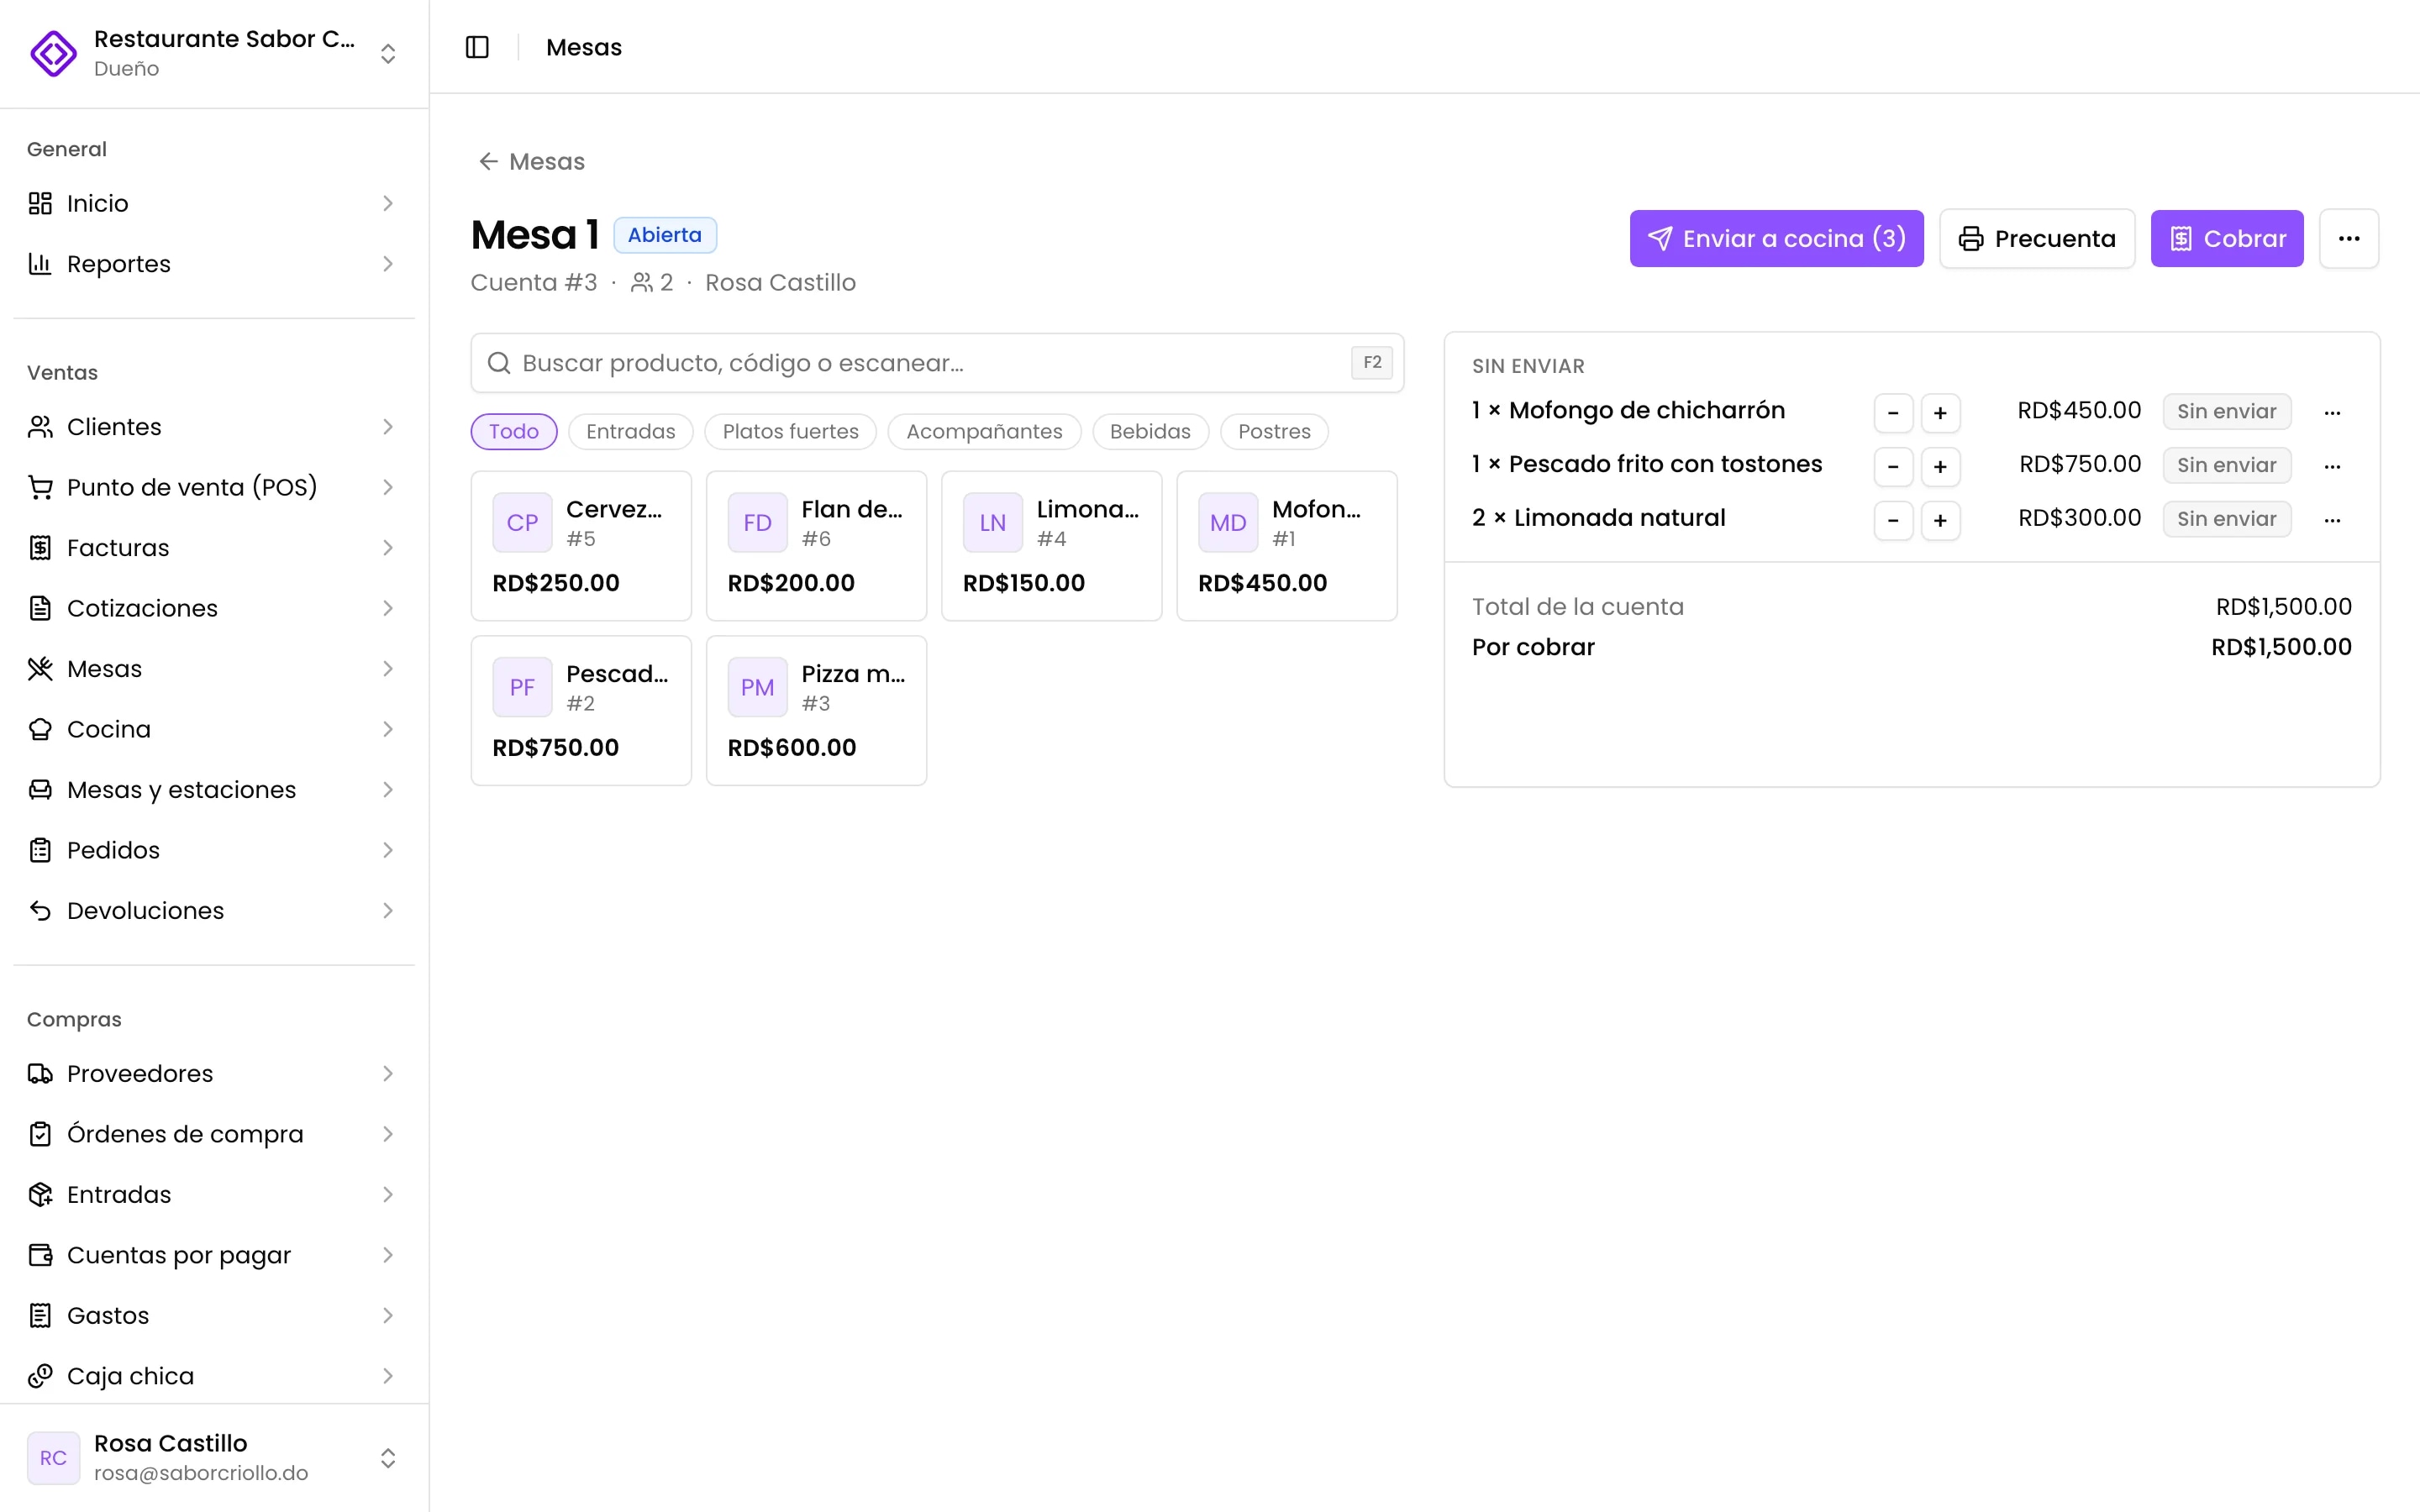Open options menu for Limonada natural row
This screenshot has width=2420, height=1512.
coord(2332,520)
